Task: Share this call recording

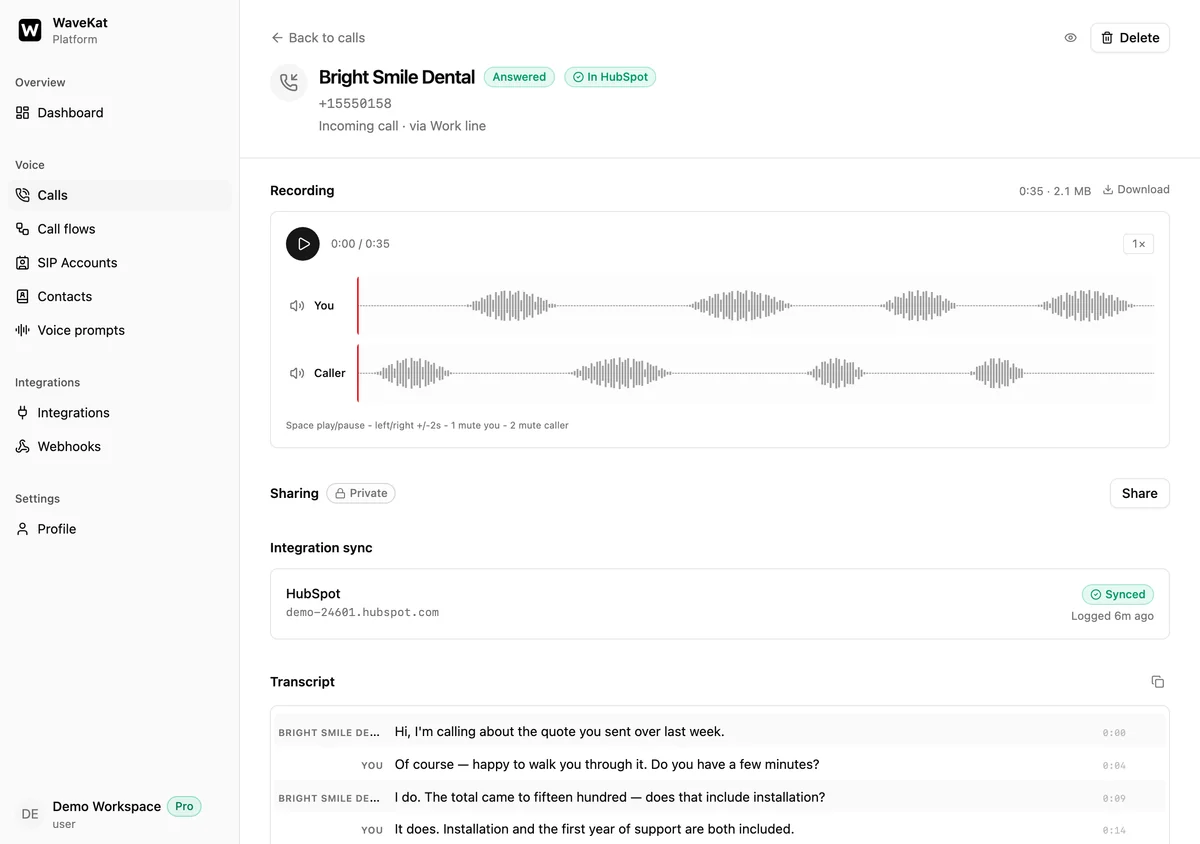Action: (x=1139, y=493)
